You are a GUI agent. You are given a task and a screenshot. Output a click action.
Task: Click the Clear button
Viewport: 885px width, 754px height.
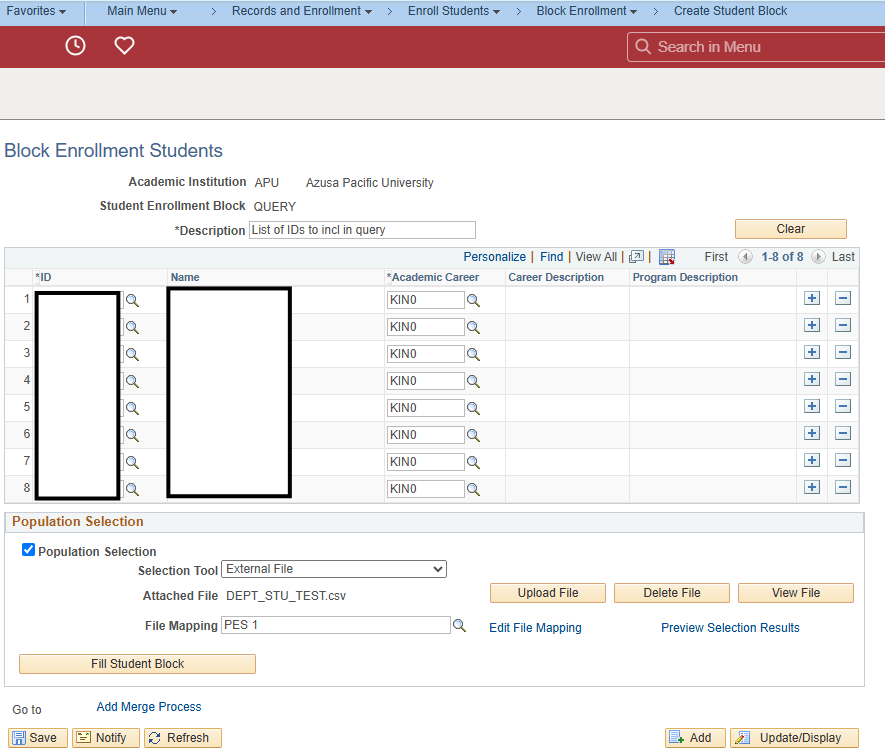(x=790, y=229)
